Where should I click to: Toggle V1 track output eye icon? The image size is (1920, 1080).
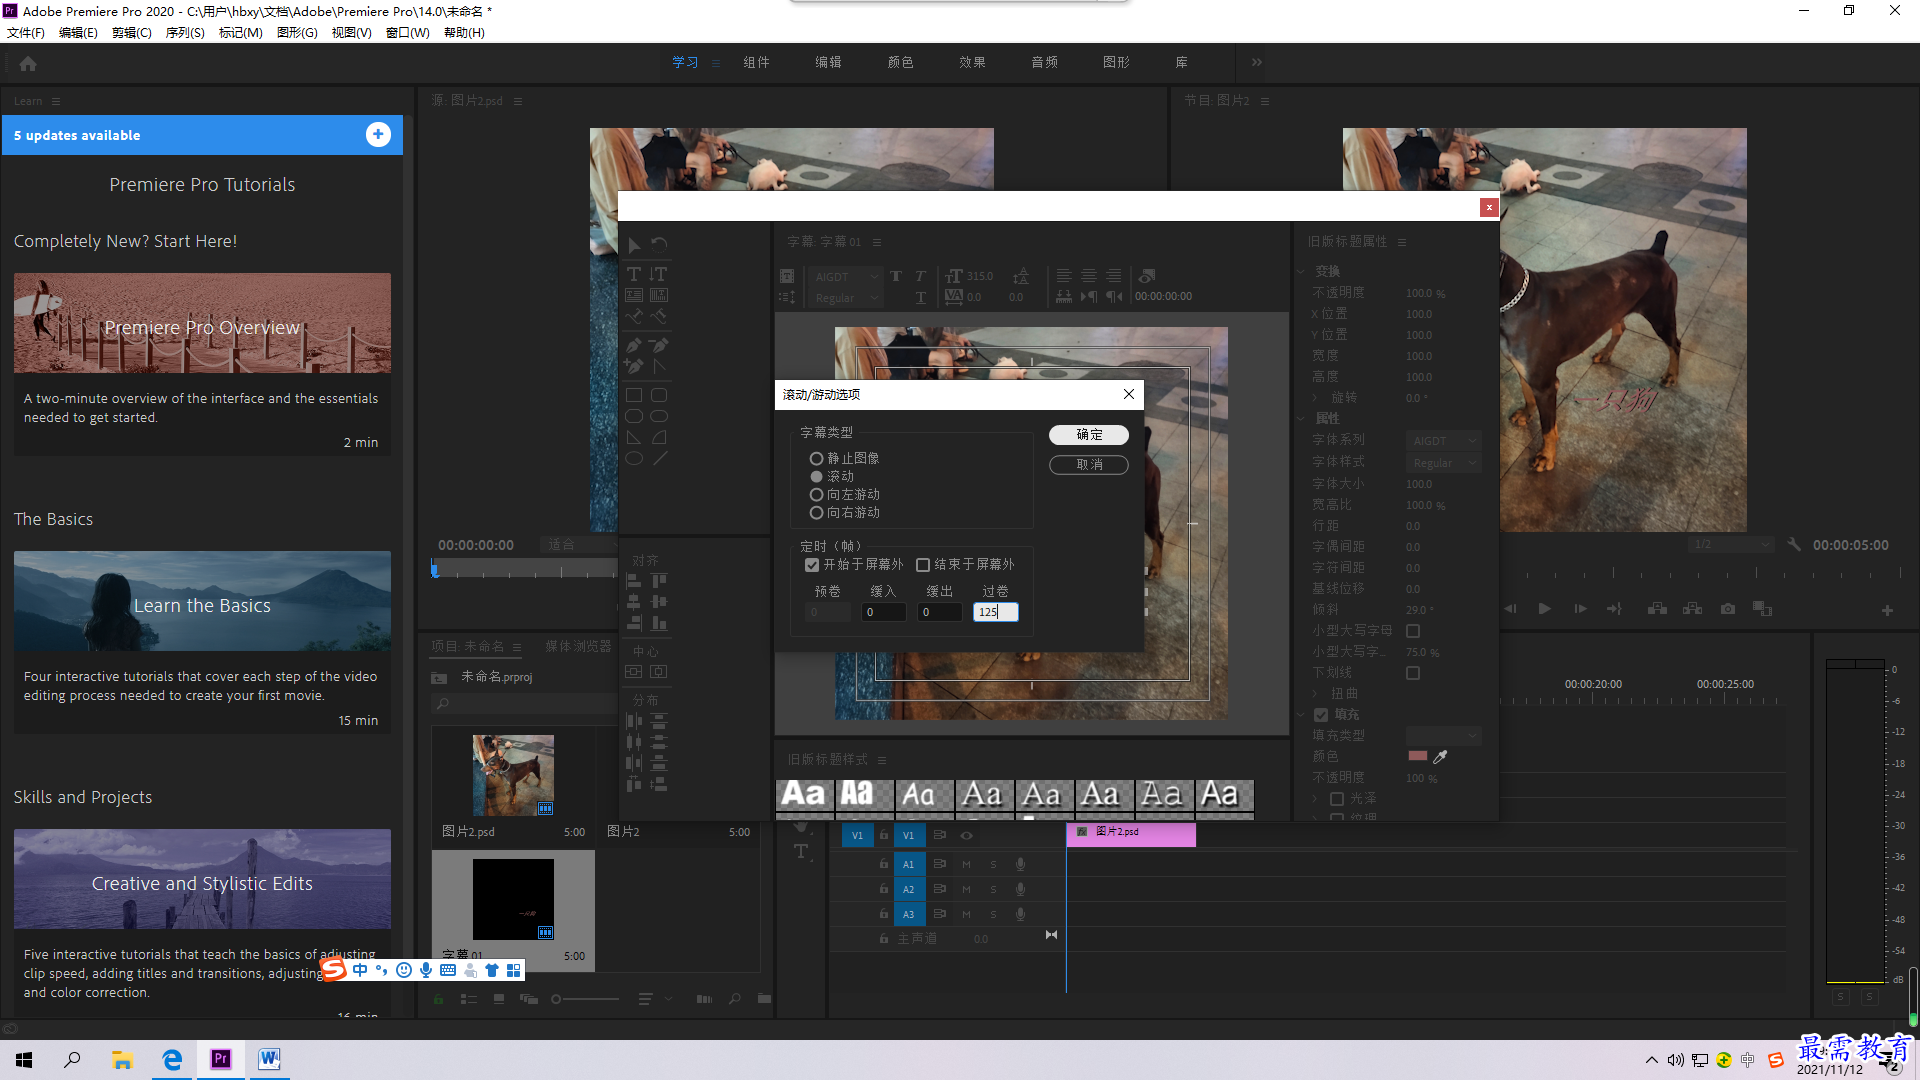point(966,835)
